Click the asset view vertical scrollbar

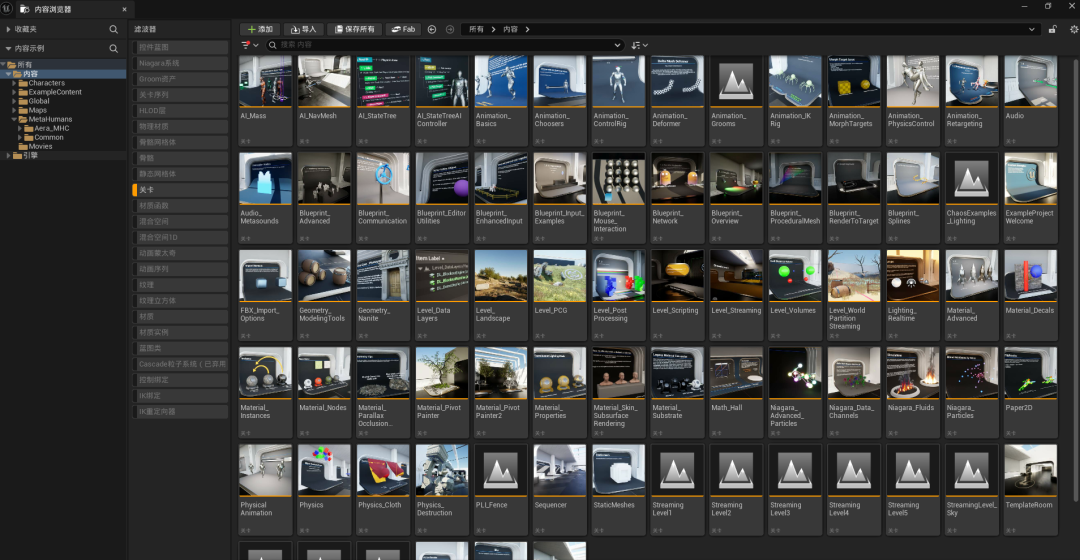tap(1076, 279)
